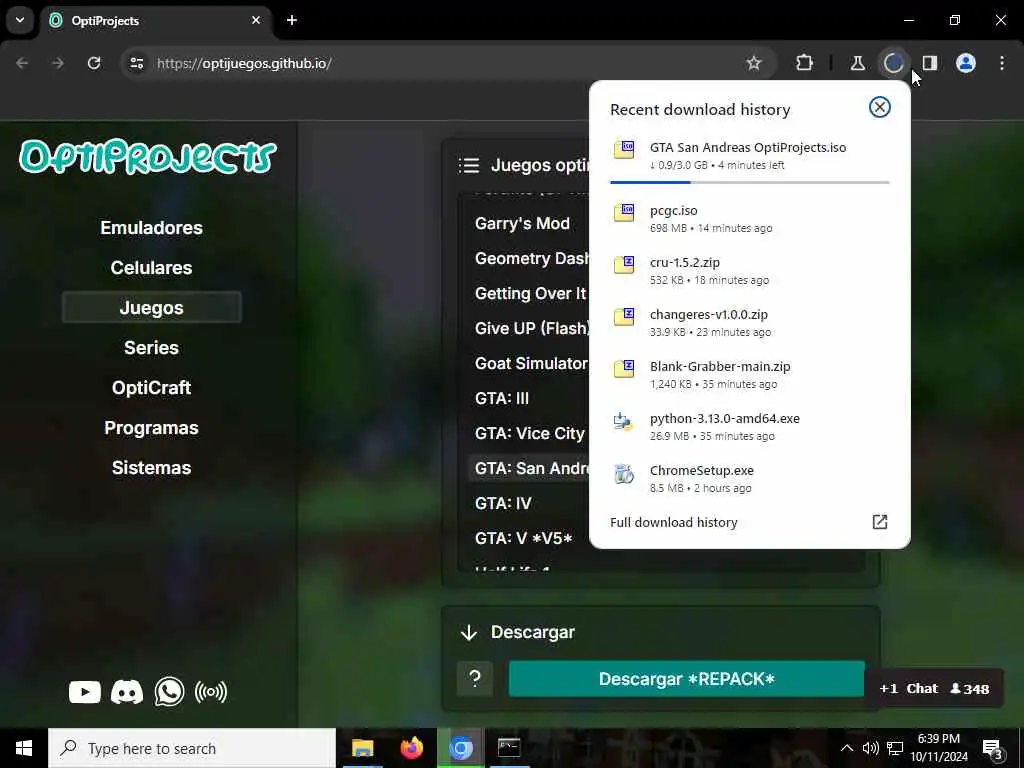Select Give UP (Flash) in game list
Screen dimensions: 1024x768
point(532,328)
